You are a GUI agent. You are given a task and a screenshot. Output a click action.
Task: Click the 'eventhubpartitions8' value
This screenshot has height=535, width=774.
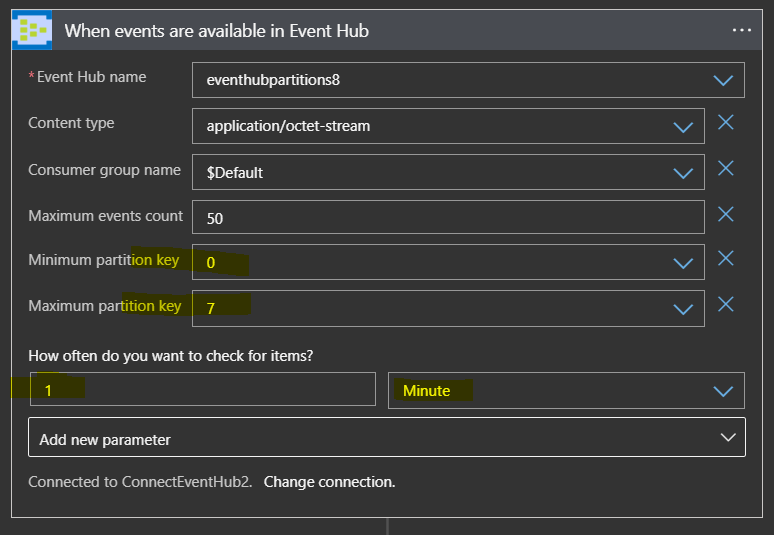[x=273, y=80]
